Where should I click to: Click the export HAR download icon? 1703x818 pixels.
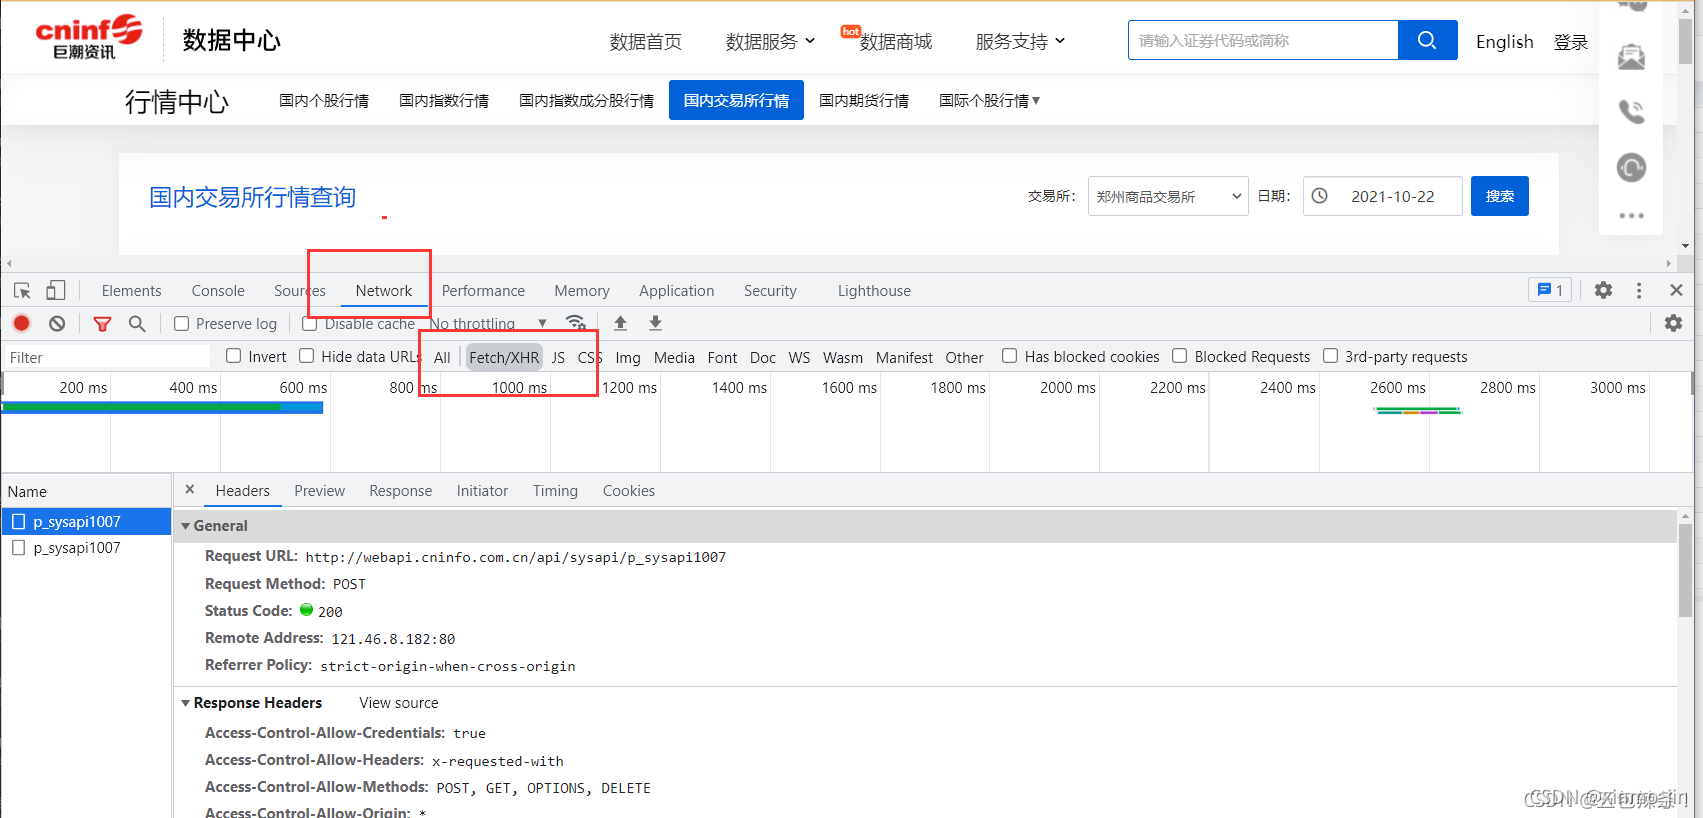click(655, 323)
